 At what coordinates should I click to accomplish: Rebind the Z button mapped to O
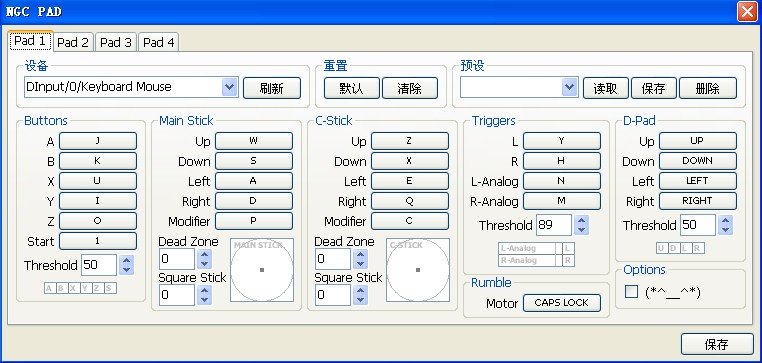pos(98,221)
